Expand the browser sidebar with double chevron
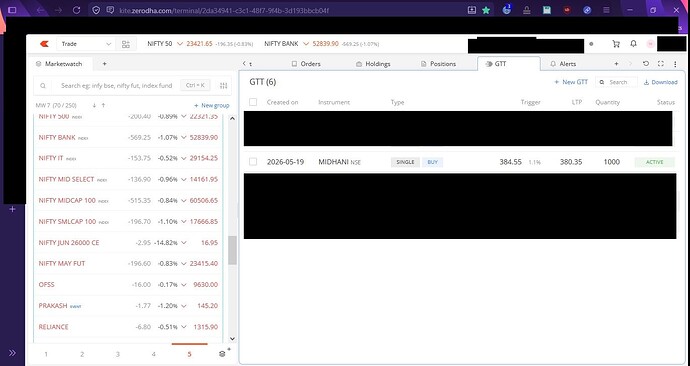This screenshot has width=690, height=366. tap(12, 353)
